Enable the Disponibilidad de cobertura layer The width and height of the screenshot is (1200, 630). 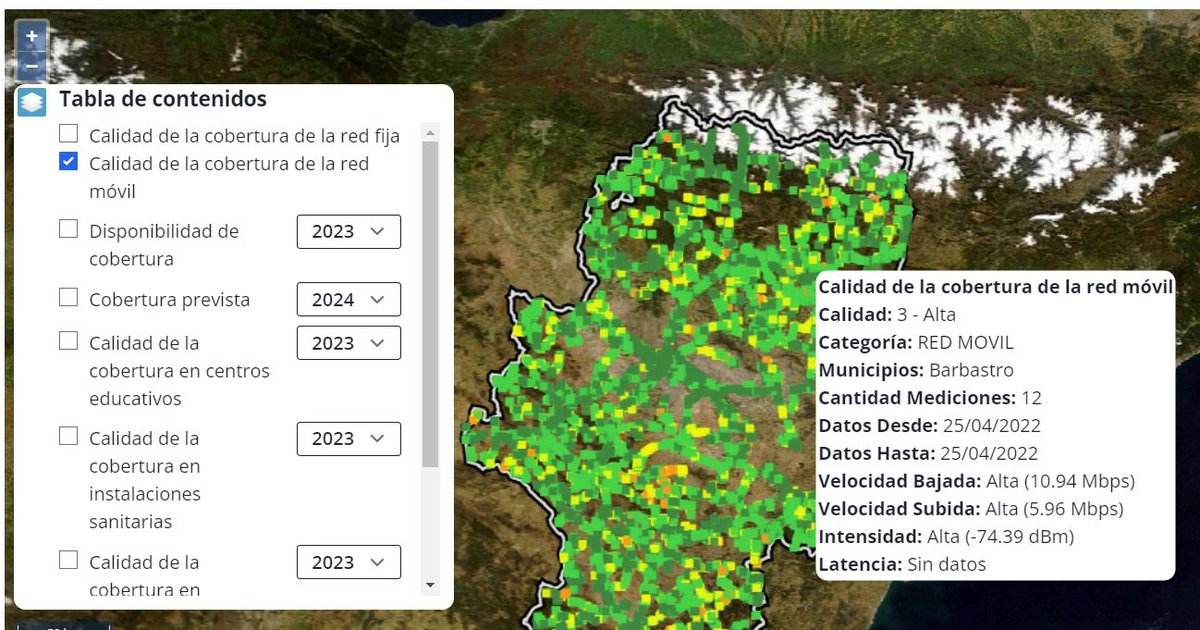pos(68,228)
